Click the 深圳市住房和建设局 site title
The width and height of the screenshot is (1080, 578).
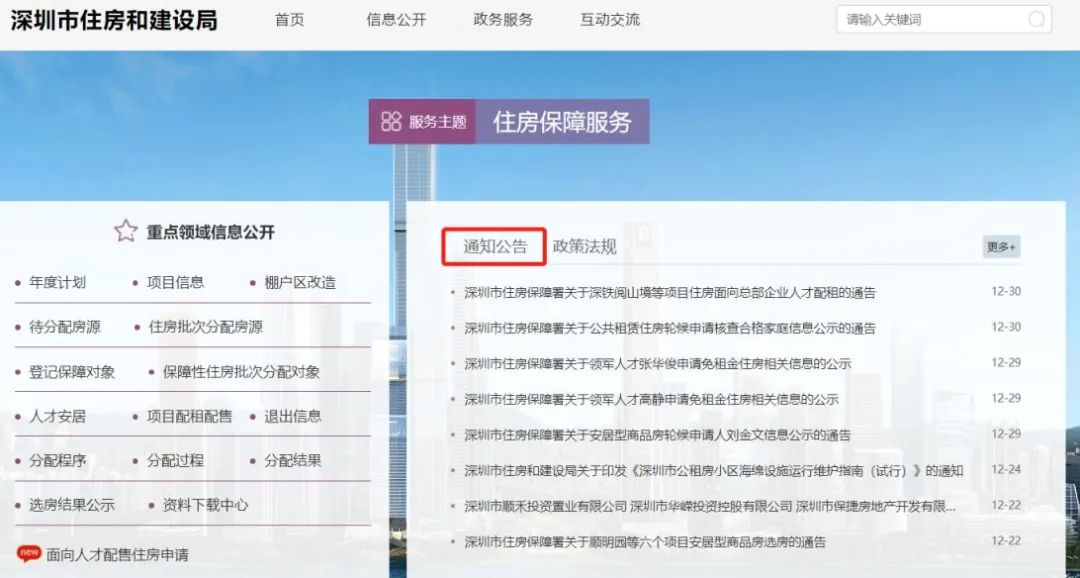(114, 20)
